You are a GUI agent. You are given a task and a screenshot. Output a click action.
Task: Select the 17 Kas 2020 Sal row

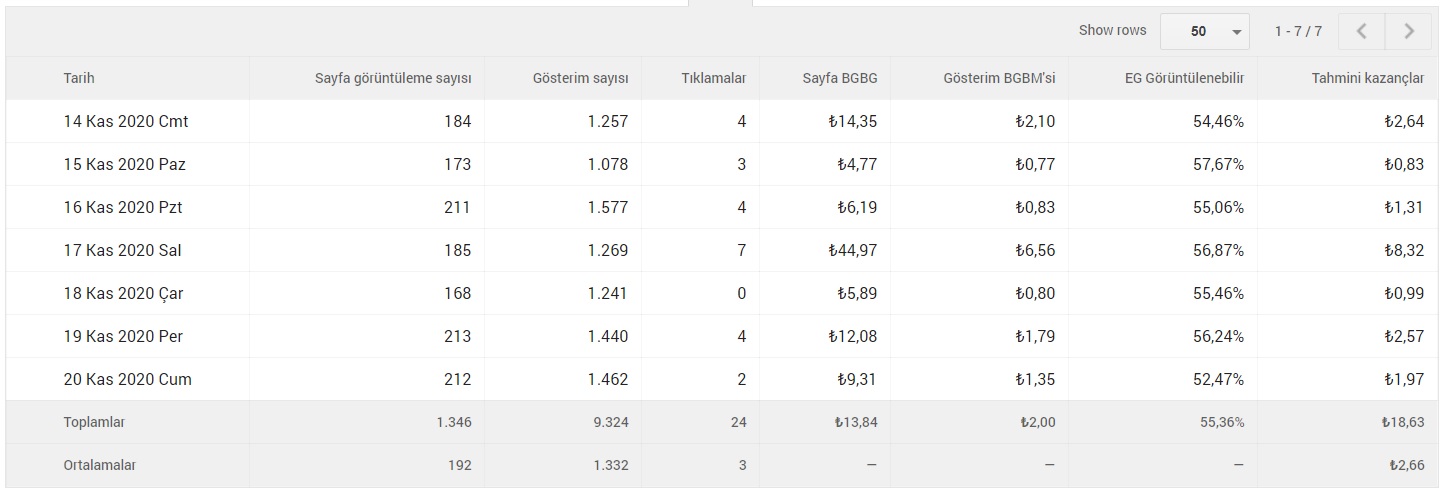(x=723, y=250)
